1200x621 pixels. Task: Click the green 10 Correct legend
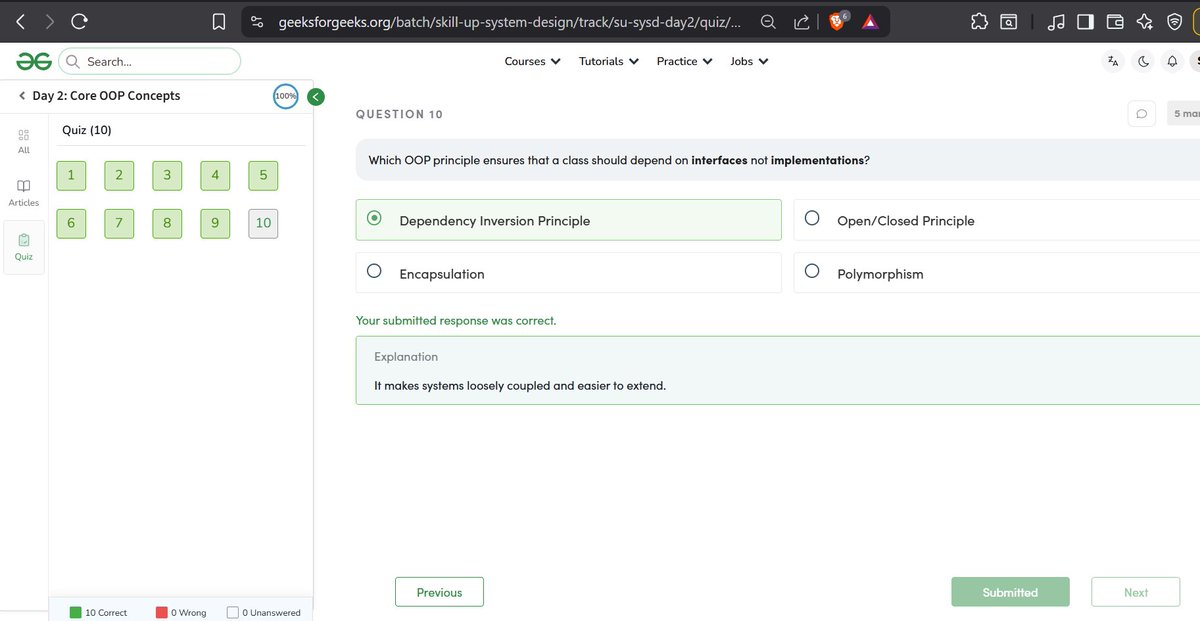pyautogui.click(x=98, y=612)
